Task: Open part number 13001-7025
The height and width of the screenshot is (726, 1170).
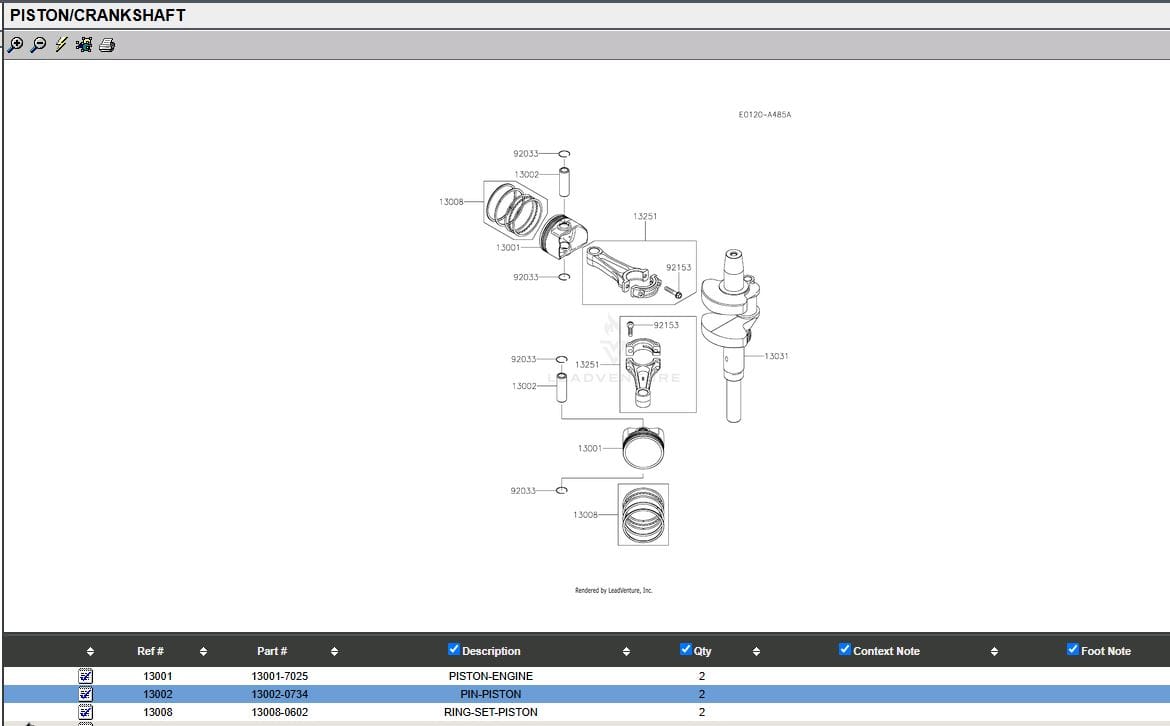Action: pyautogui.click(x=280, y=676)
